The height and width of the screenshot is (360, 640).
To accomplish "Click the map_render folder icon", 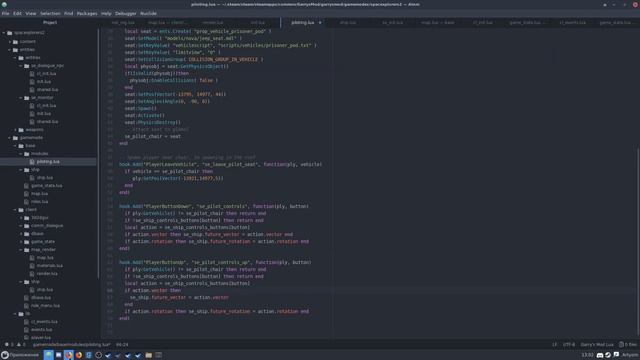I will point(27,249).
